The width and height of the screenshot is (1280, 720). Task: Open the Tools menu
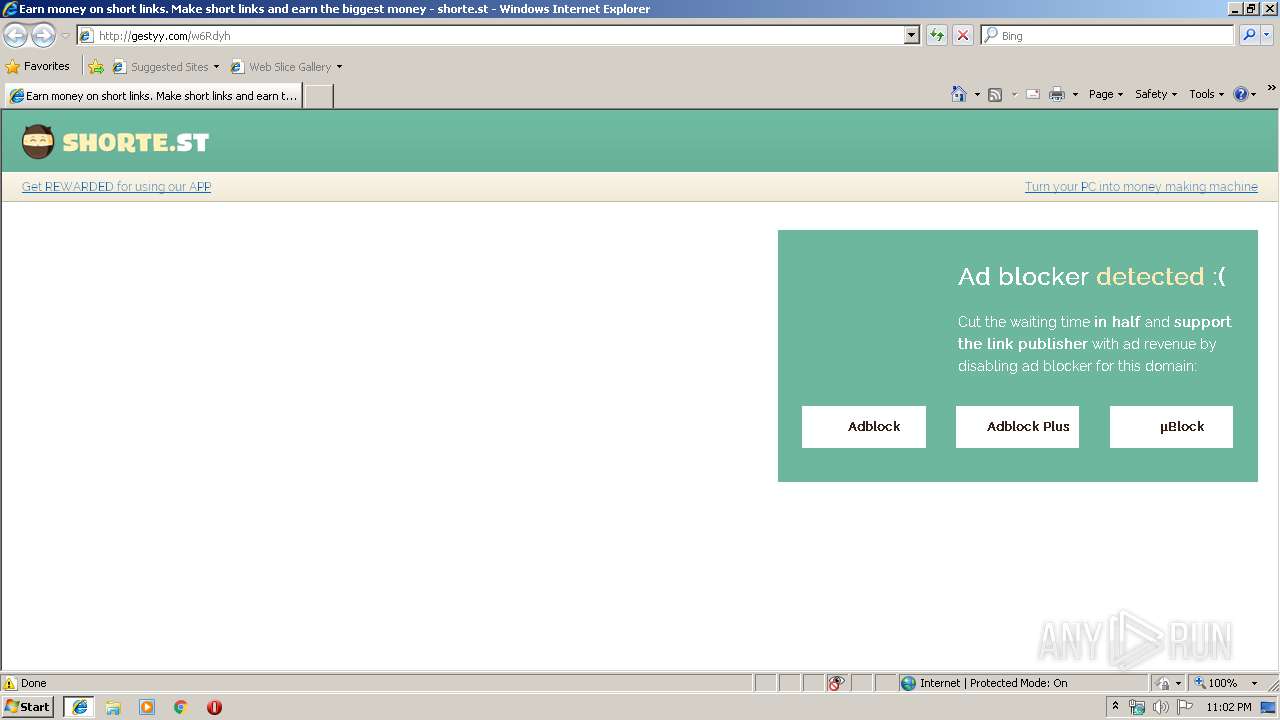(x=1206, y=94)
